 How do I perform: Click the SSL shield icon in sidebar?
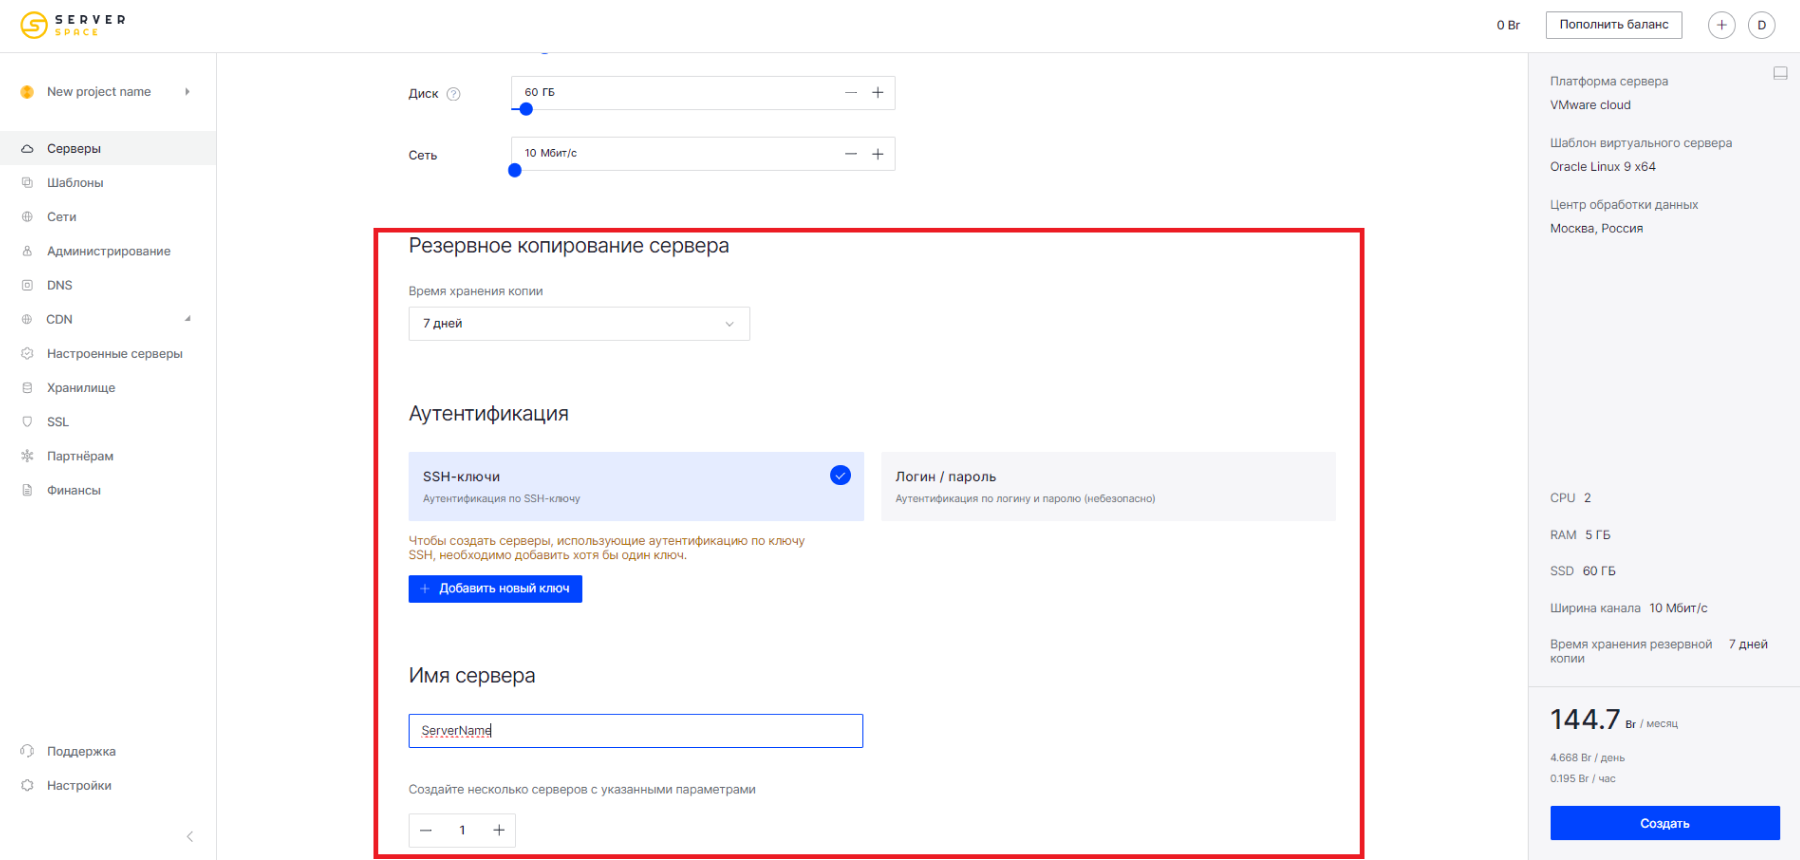27,422
